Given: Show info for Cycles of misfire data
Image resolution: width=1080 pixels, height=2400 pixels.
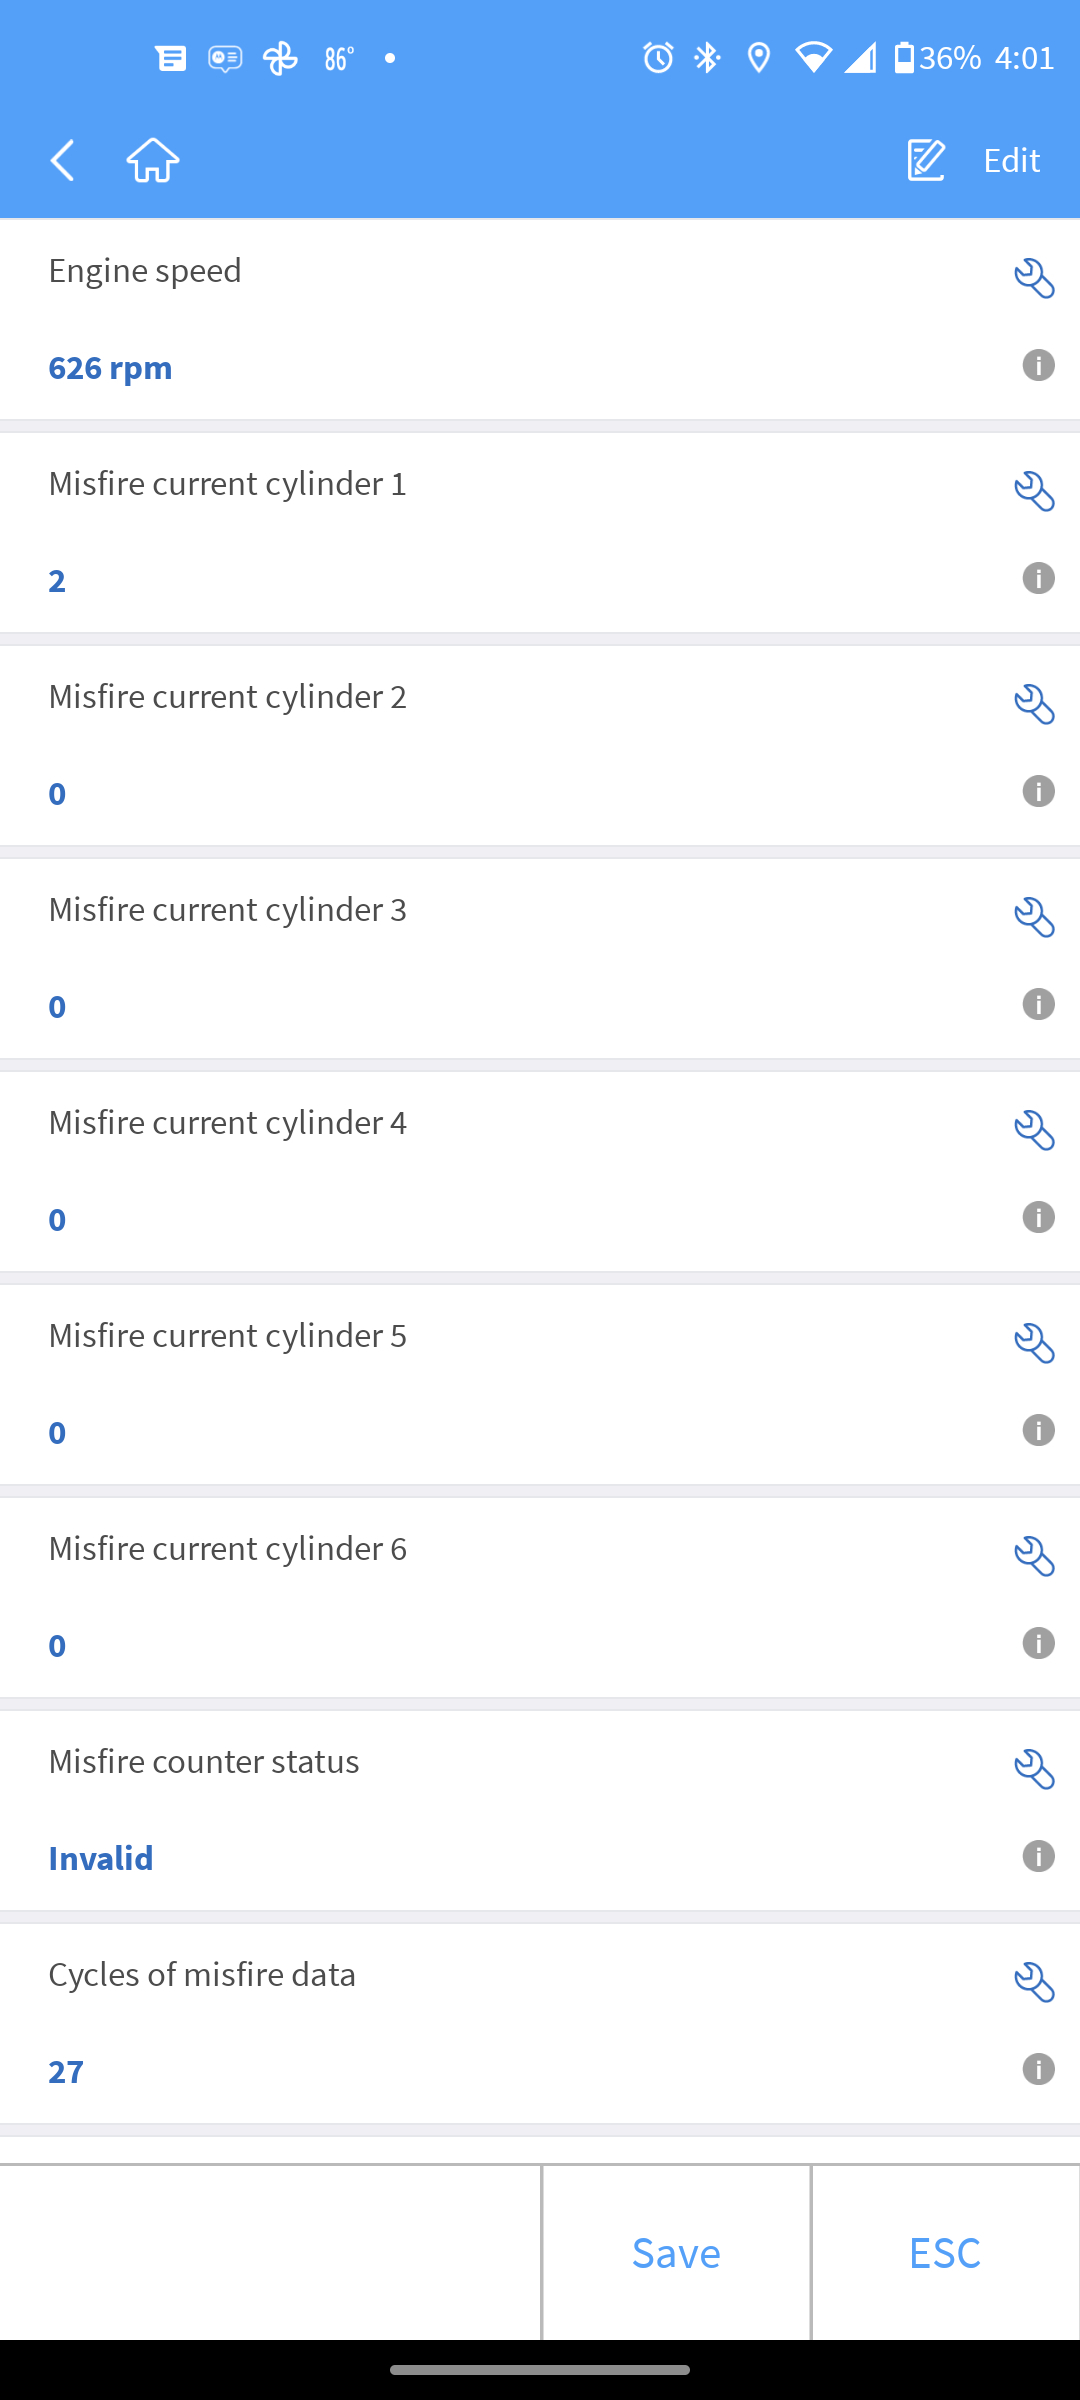Looking at the screenshot, I should click(x=1038, y=2070).
